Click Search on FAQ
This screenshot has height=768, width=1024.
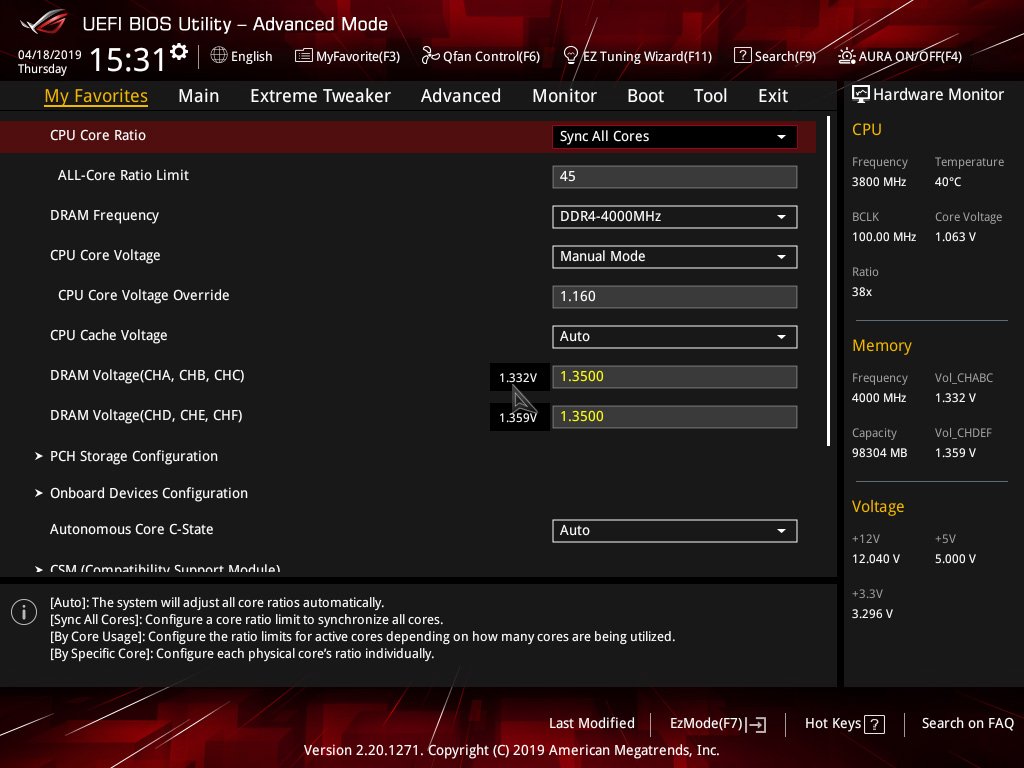pyautogui.click(x=968, y=724)
